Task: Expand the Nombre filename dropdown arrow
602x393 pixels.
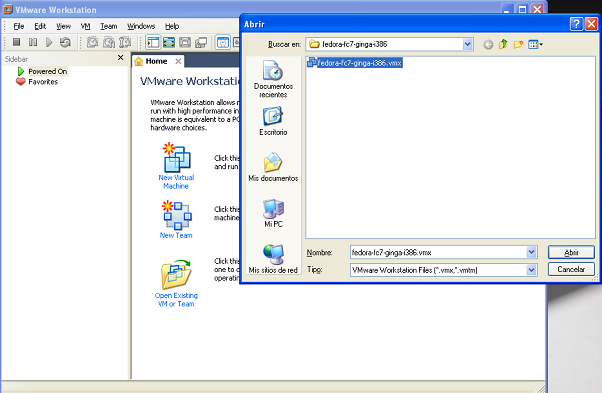Action: pos(531,252)
